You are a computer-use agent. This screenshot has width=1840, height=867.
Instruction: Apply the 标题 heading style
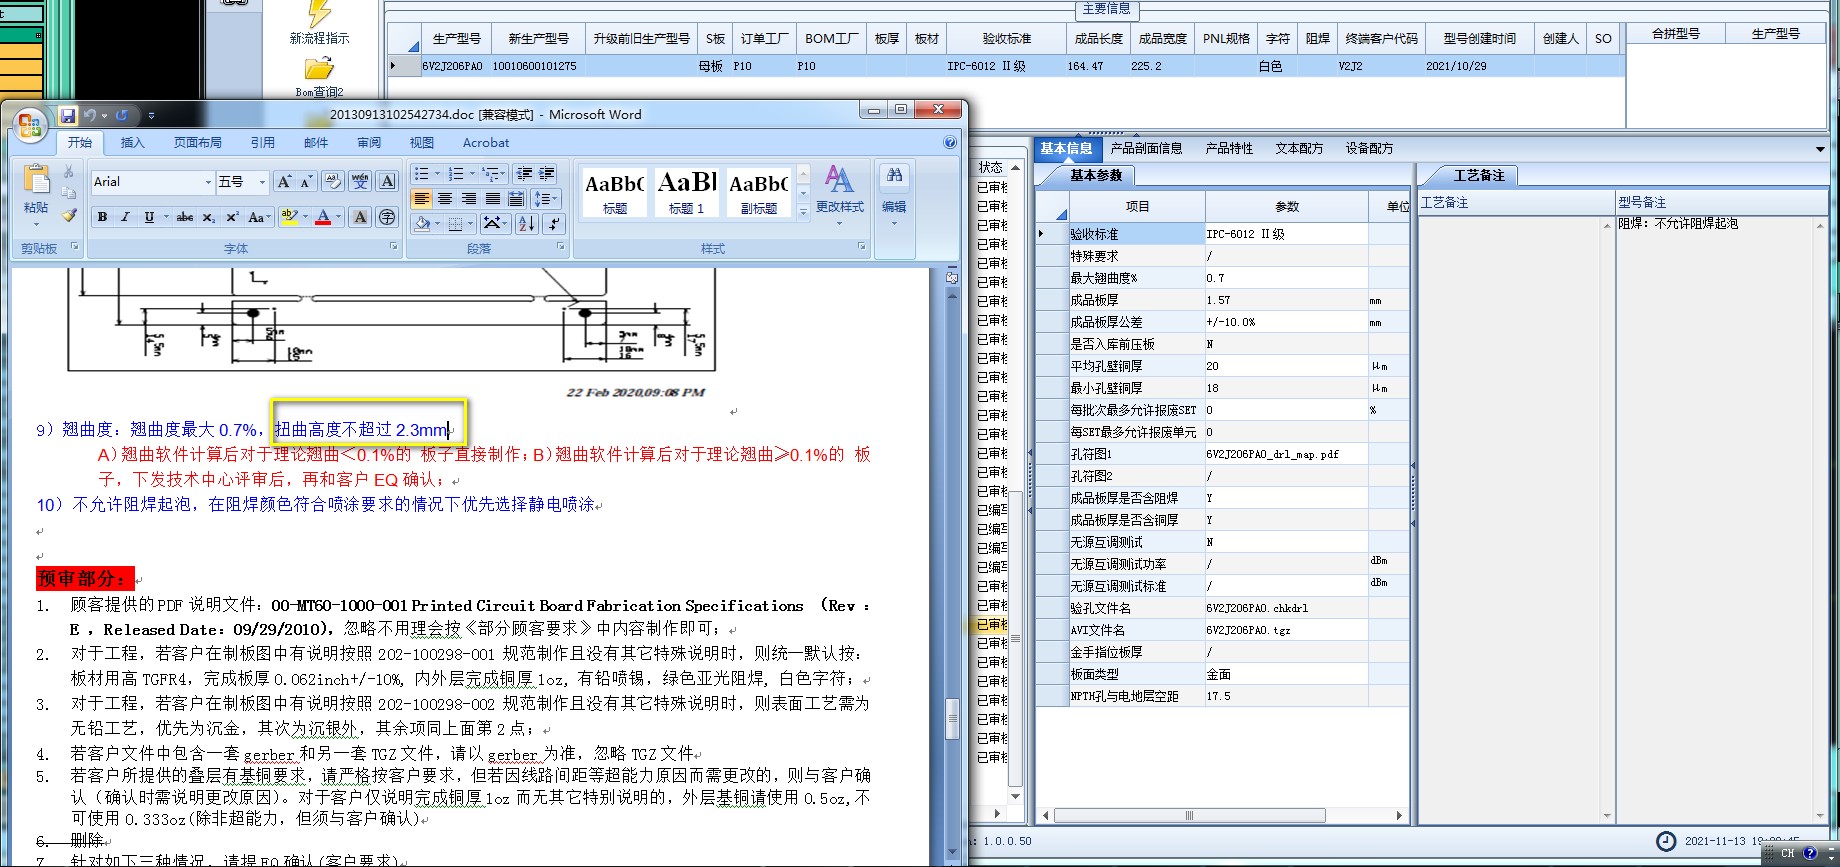615,191
